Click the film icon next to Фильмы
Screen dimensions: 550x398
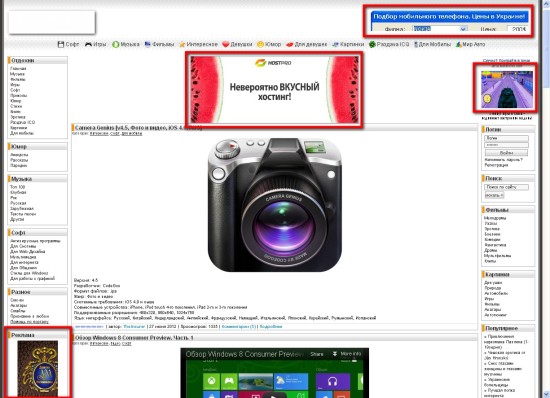click(148, 44)
